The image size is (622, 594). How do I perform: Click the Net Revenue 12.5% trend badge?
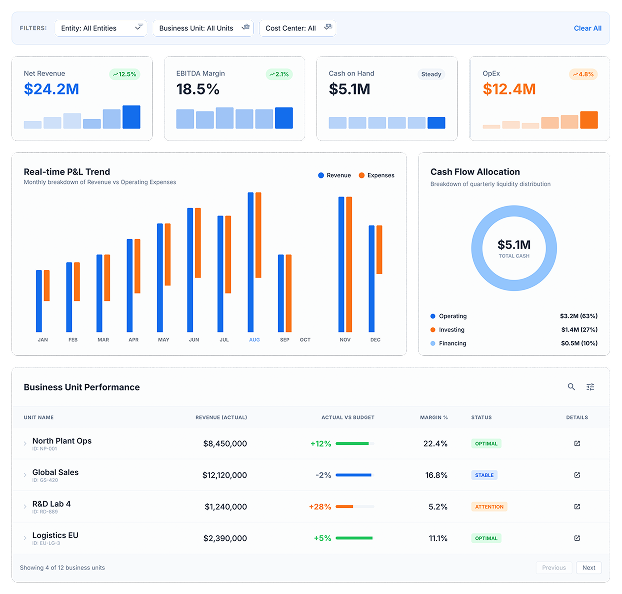click(x=125, y=74)
